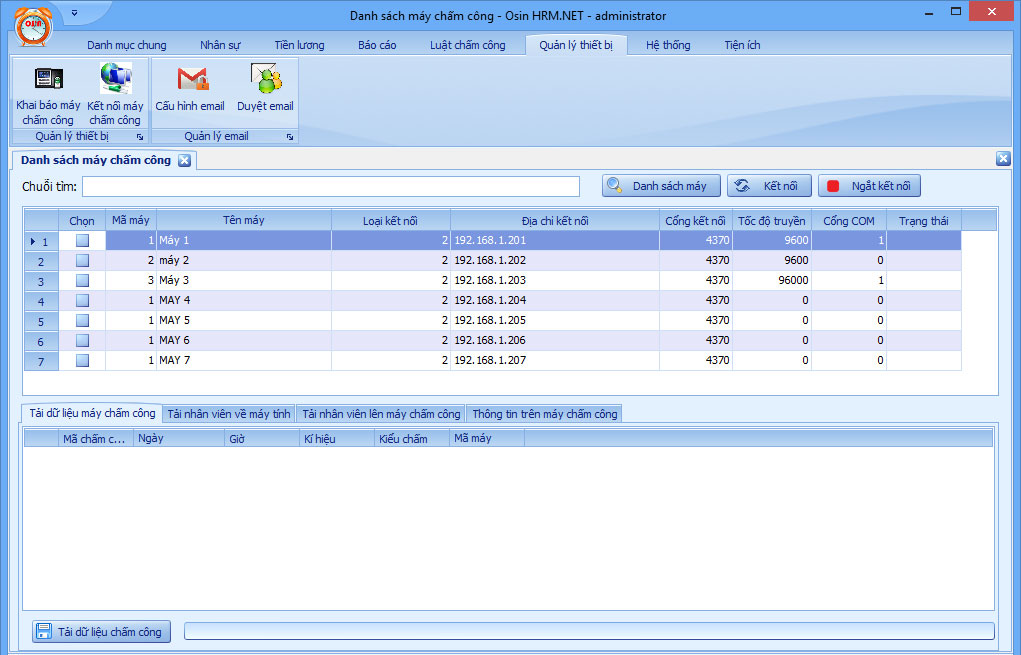The height and width of the screenshot is (655, 1021).
Task: Close the Danh sách máy chấm công tab
Action: tap(184, 161)
